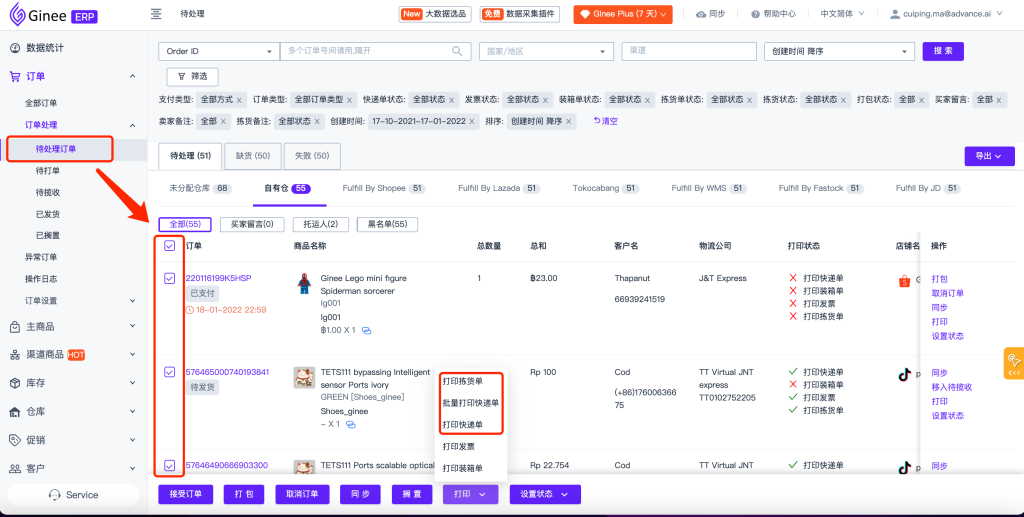Screen dimensions: 1024x517
Task: Click the 取消订单 button in bottom bar
Action: click(302, 494)
